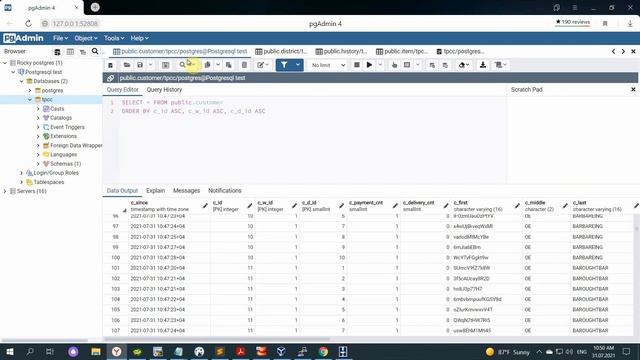Run the query with the Execute play icon

(x=369, y=65)
